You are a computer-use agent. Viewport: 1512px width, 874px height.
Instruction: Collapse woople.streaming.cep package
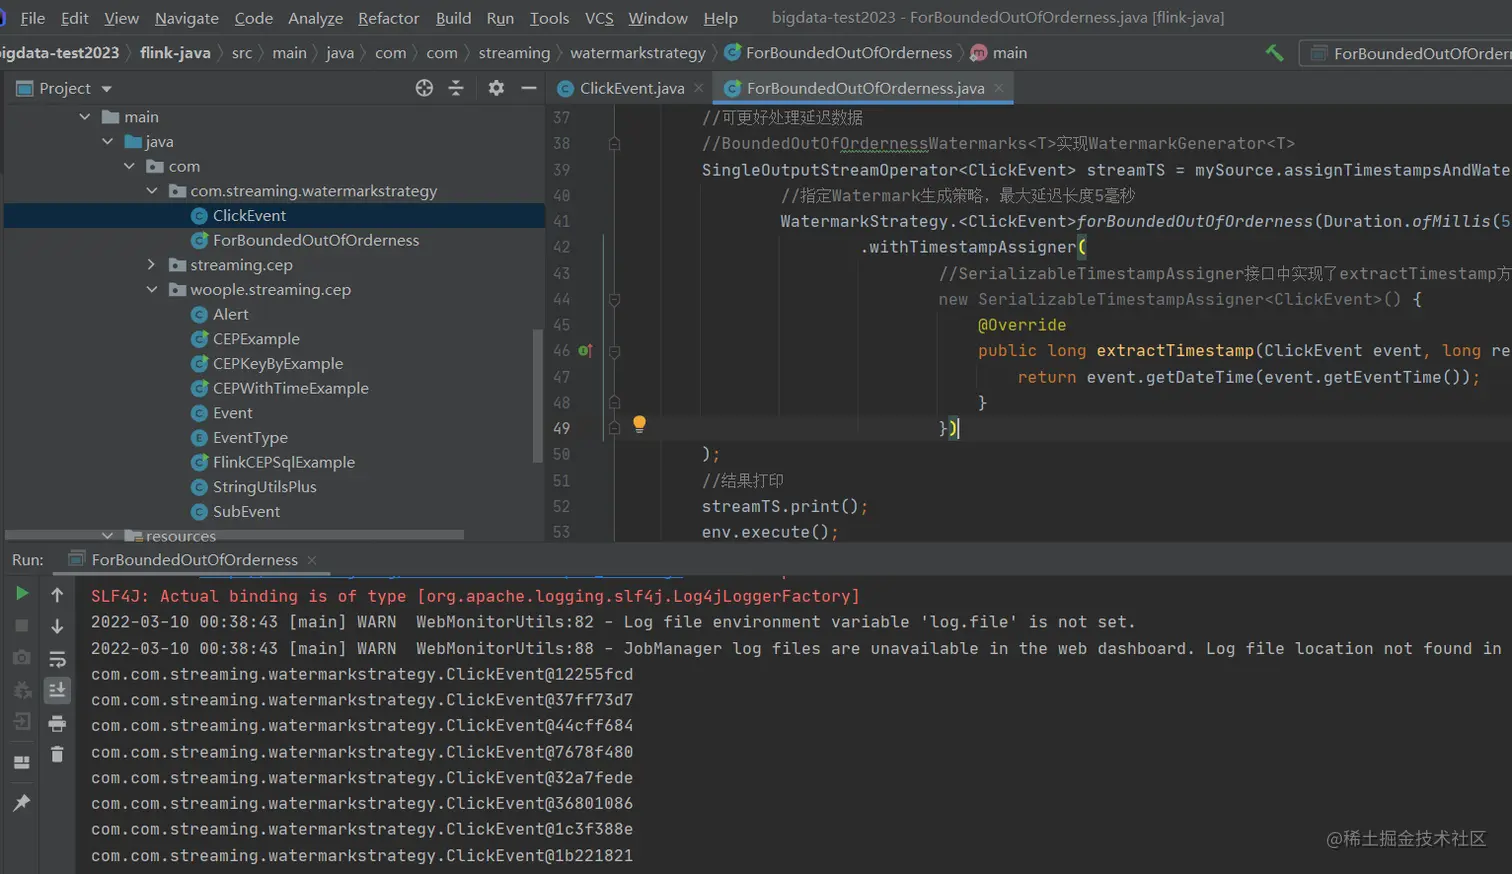click(x=152, y=290)
